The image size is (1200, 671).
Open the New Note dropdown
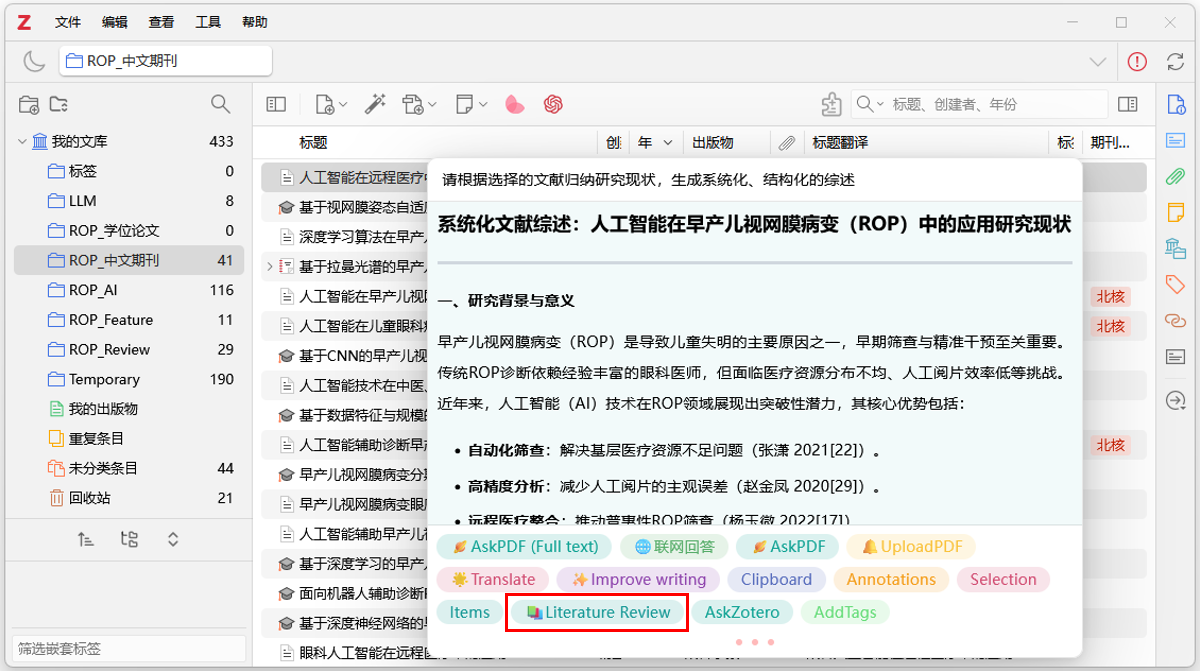(x=472, y=104)
